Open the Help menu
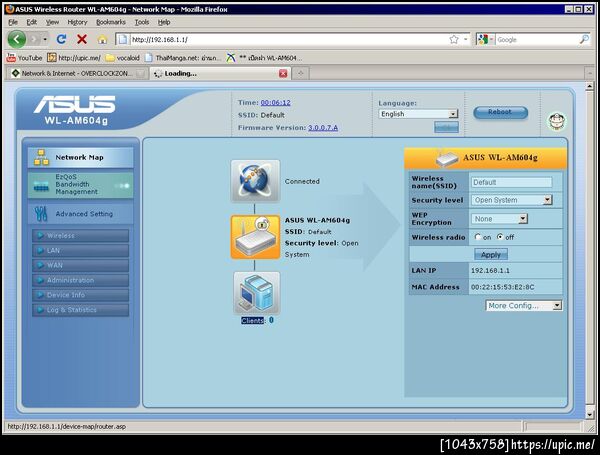This screenshot has width=600, height=455. point(164,22)
